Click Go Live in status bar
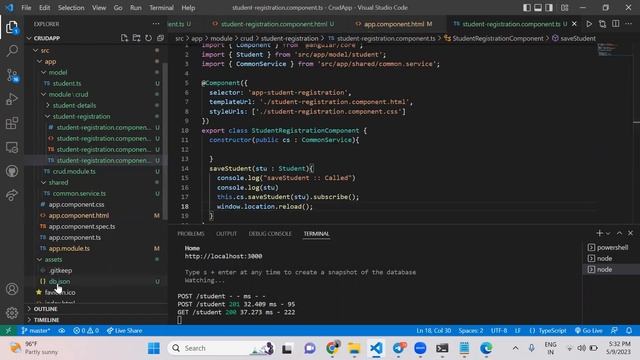The height and width of the screenshot is (360, 640). [589, 331]
